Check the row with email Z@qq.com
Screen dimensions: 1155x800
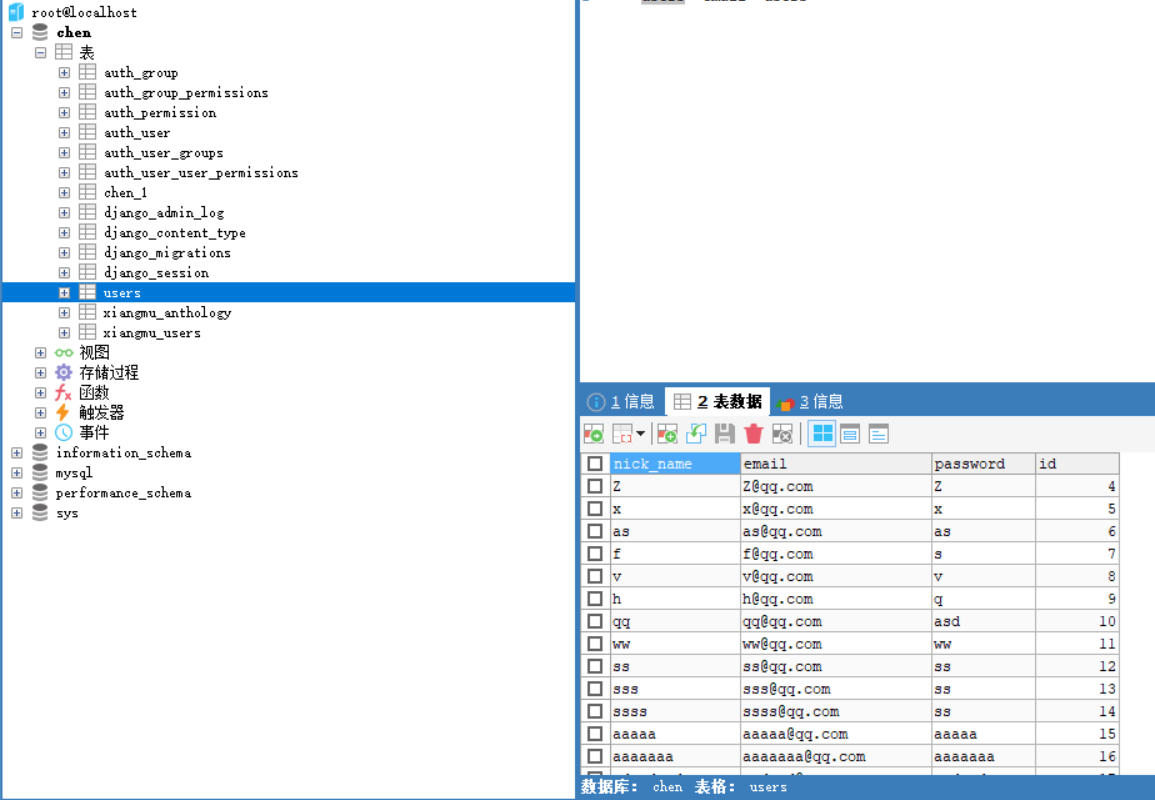pos(595,486)
